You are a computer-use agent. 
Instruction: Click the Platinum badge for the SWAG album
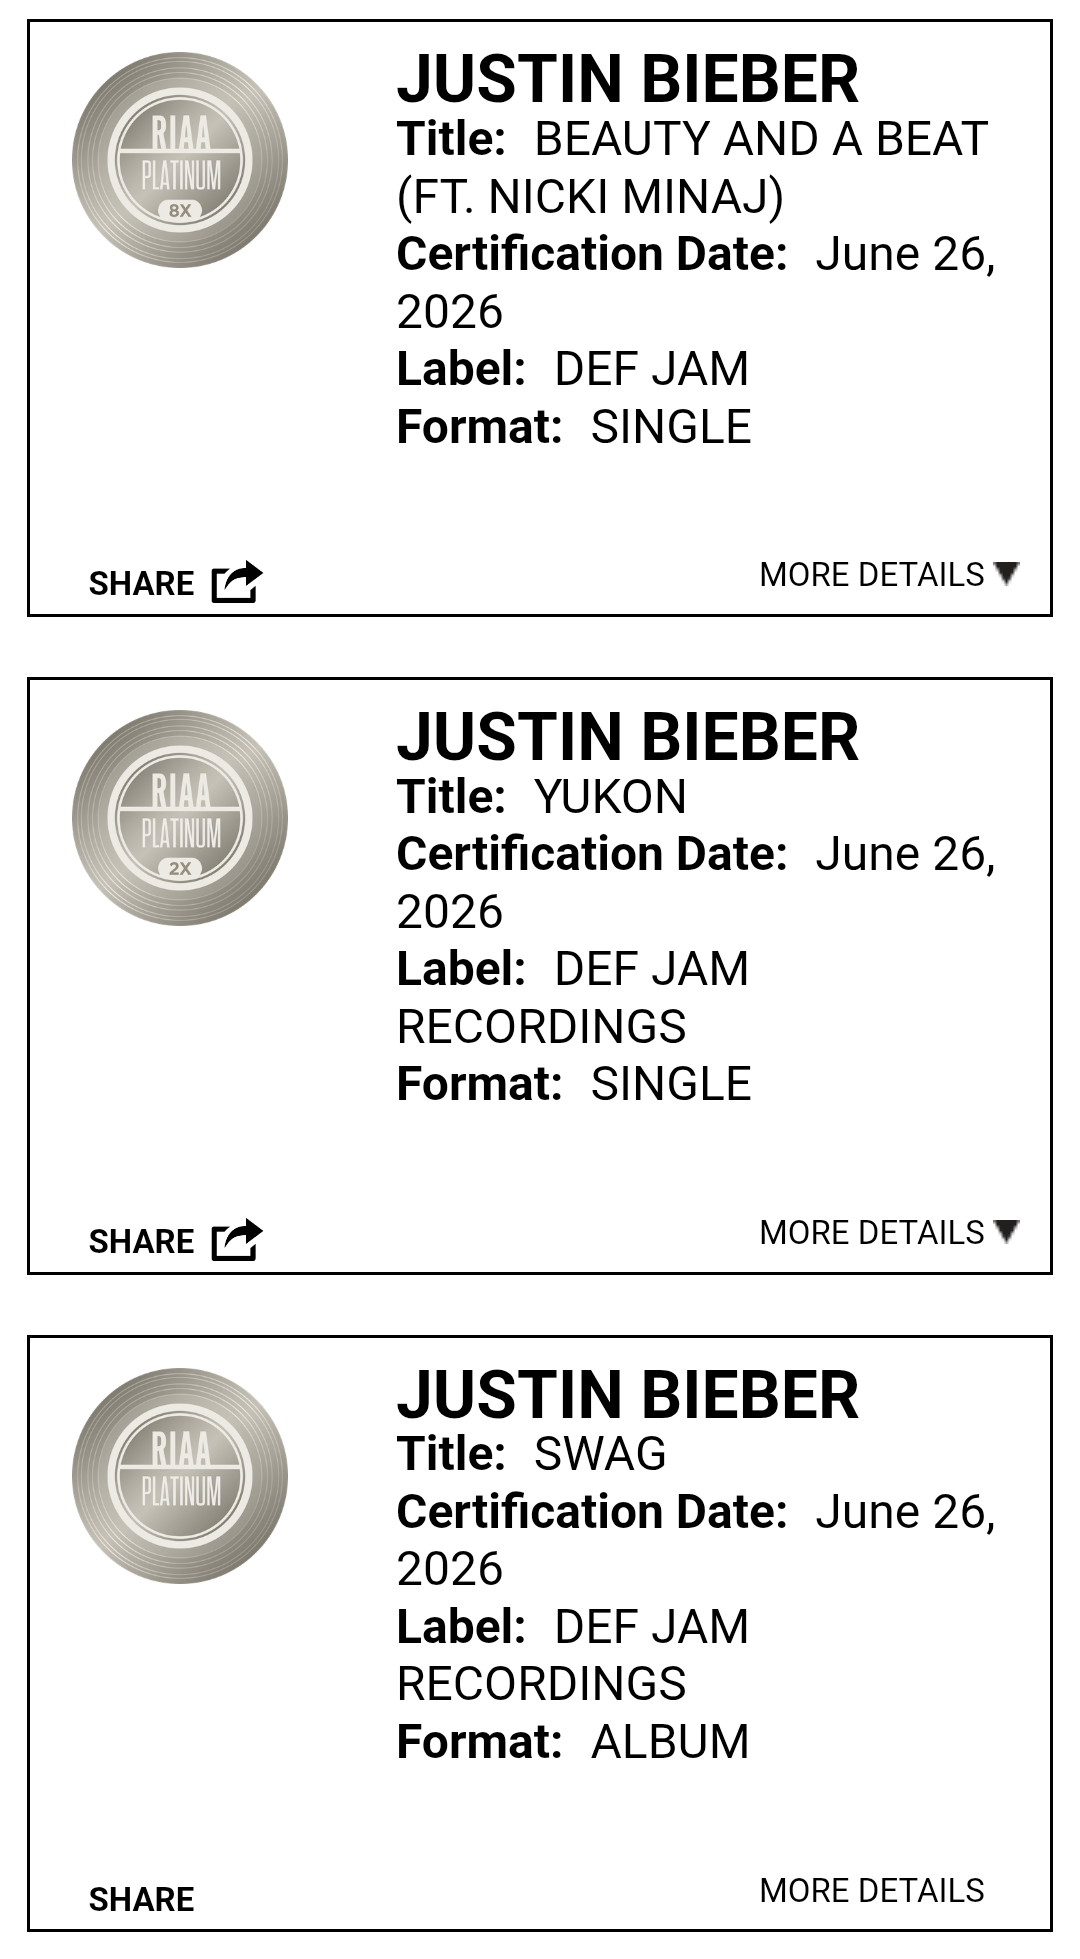[x=180, y=1476]
